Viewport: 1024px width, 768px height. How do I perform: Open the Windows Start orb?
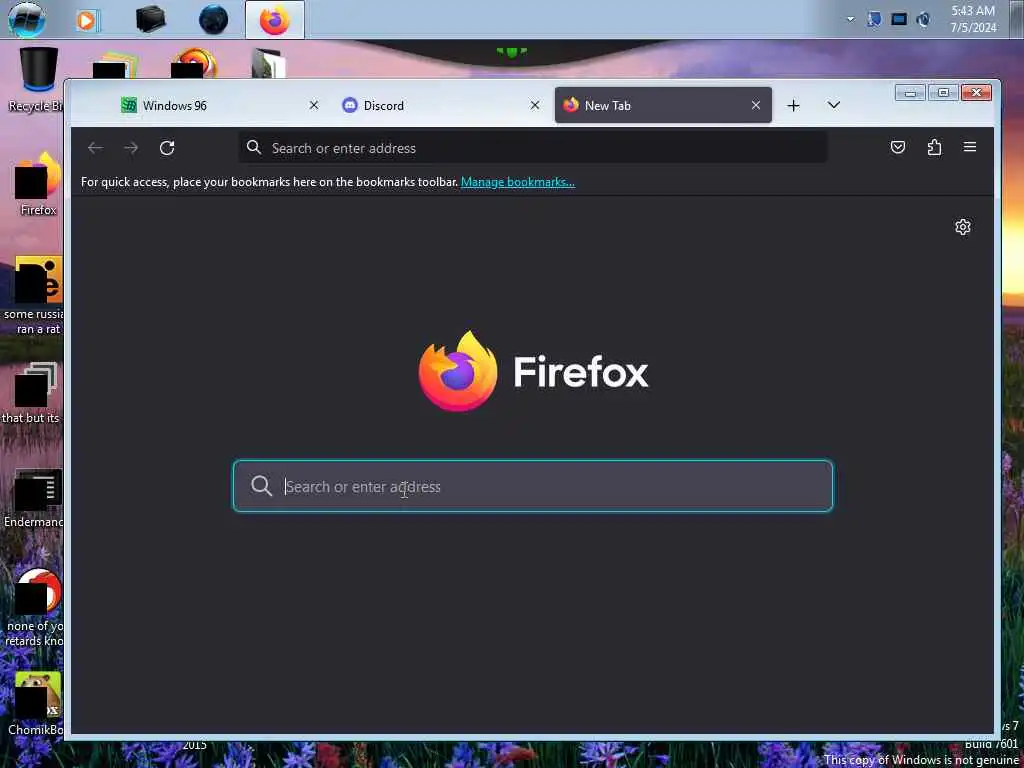(27, 19)
